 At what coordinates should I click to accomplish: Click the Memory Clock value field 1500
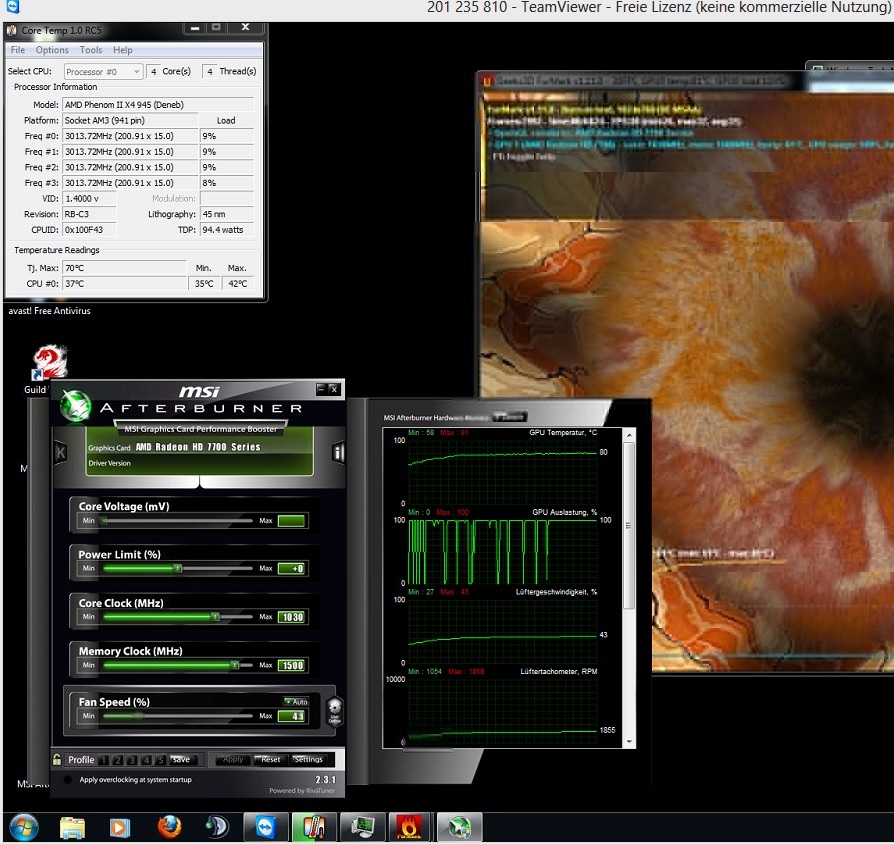[x=293, y=666]
